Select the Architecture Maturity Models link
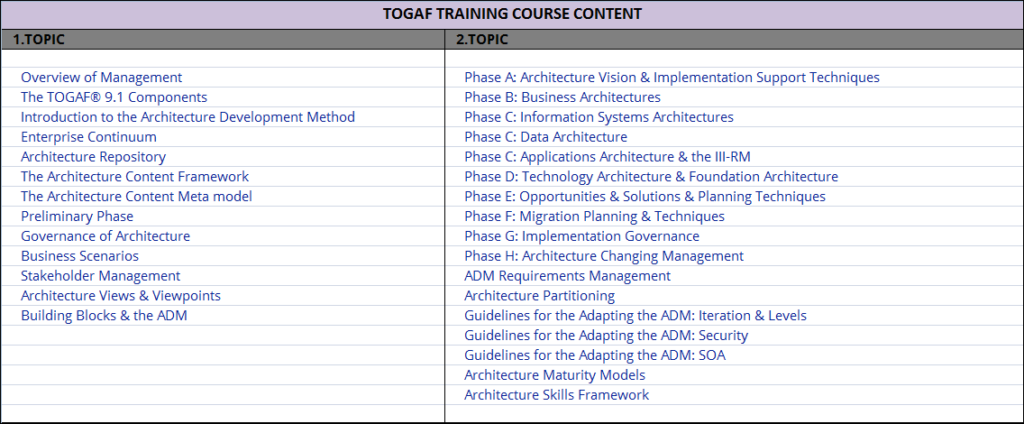The width and height of the screenshot is (1024, 424). pyautogui.click(x=555, y=375)
